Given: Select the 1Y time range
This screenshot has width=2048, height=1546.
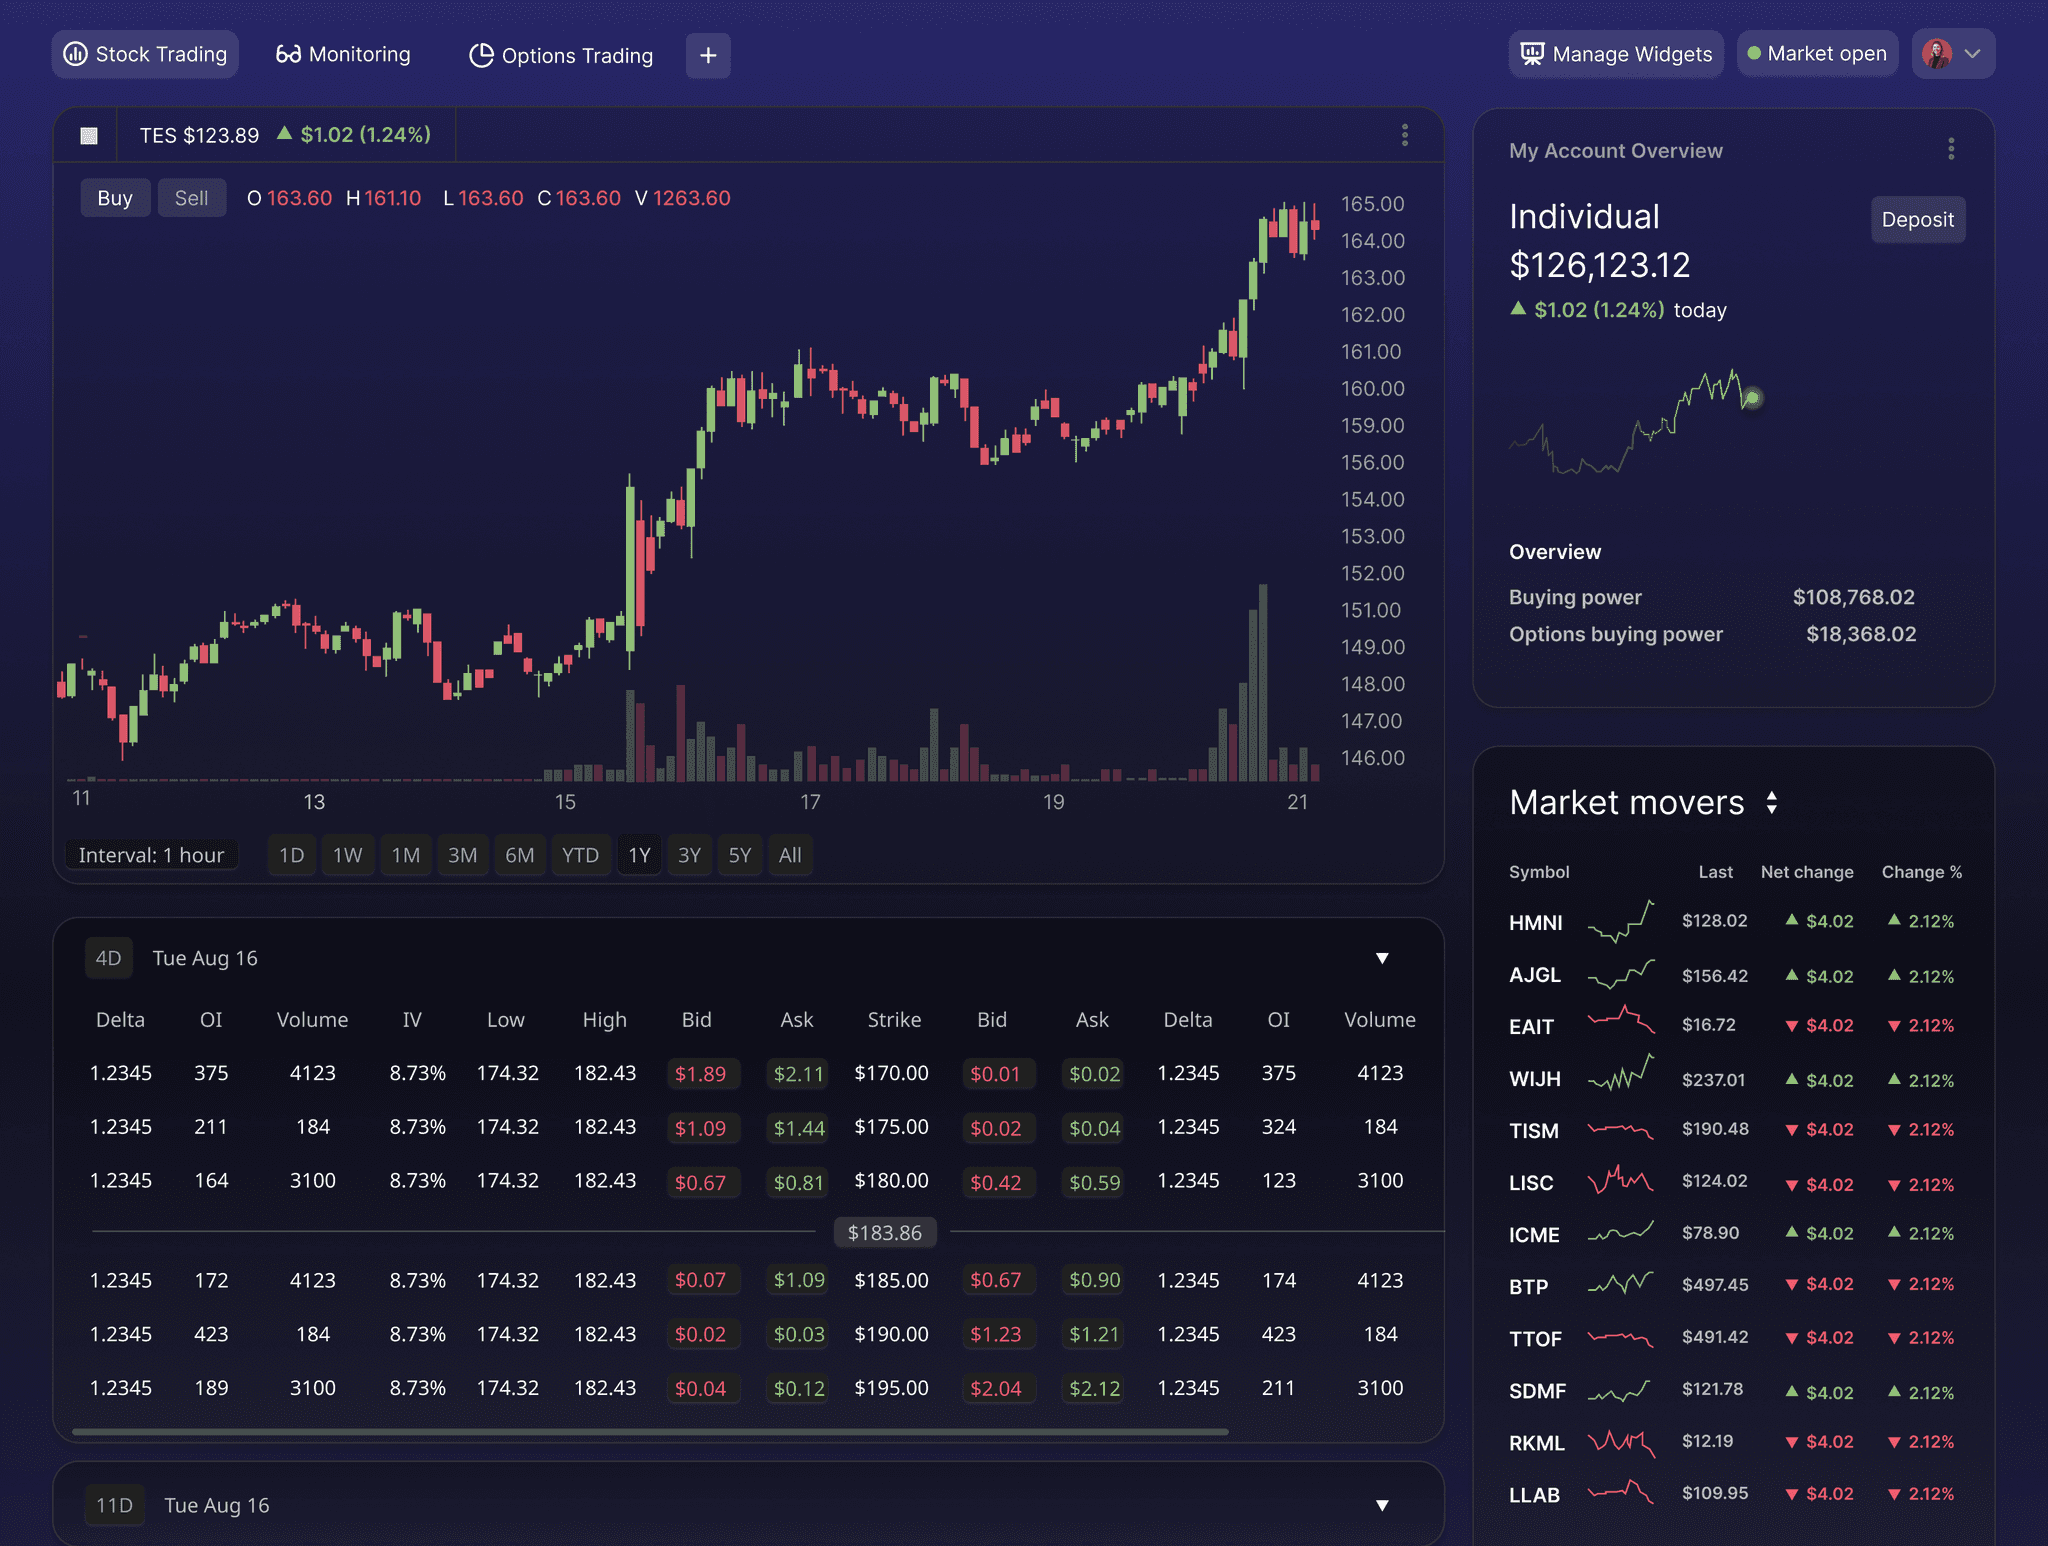Looking at the screenshot, I should tap(639, 855).
